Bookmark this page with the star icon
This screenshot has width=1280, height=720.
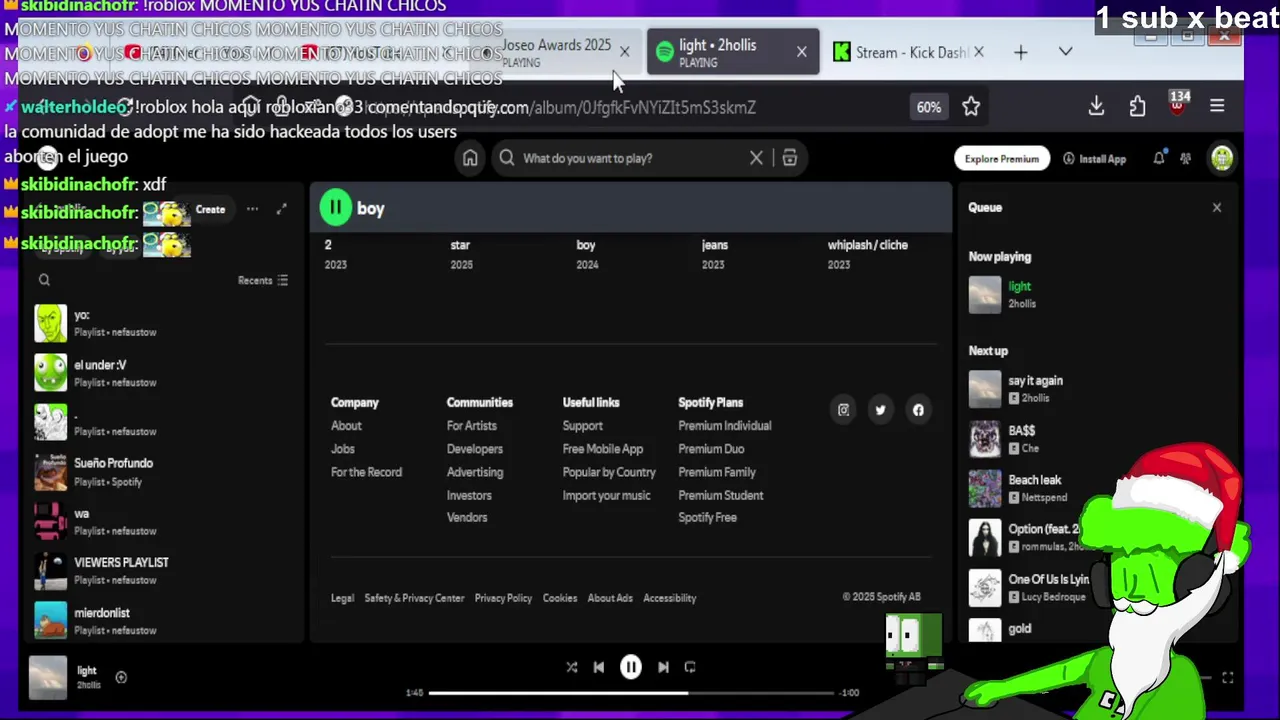point(971,106)
